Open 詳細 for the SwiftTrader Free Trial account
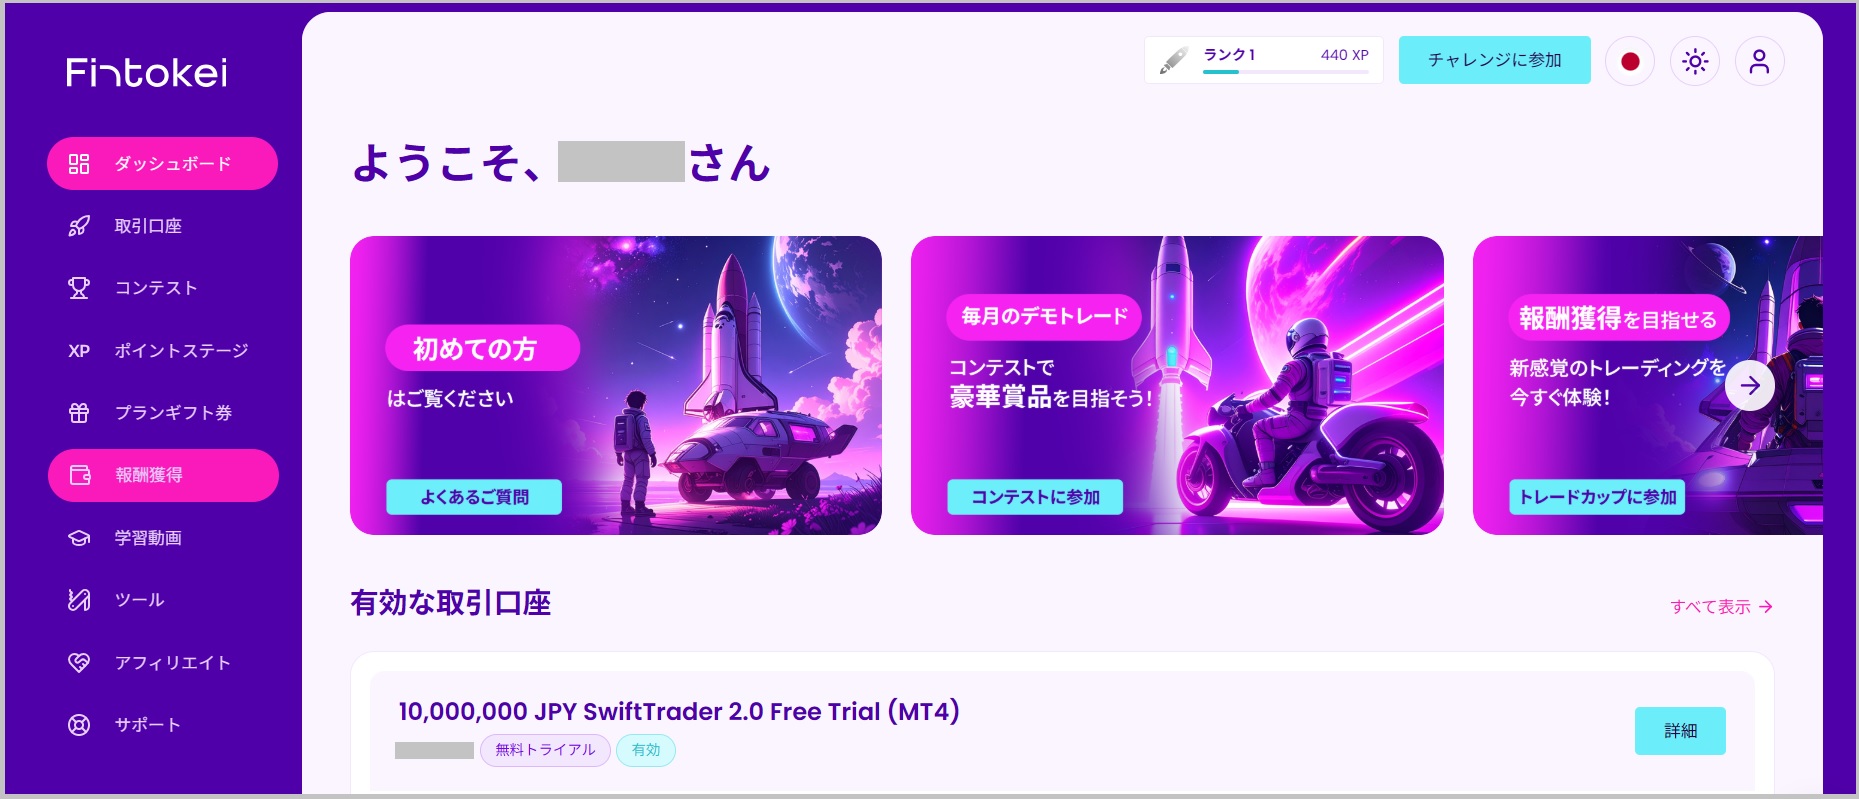 (1680, 731)
